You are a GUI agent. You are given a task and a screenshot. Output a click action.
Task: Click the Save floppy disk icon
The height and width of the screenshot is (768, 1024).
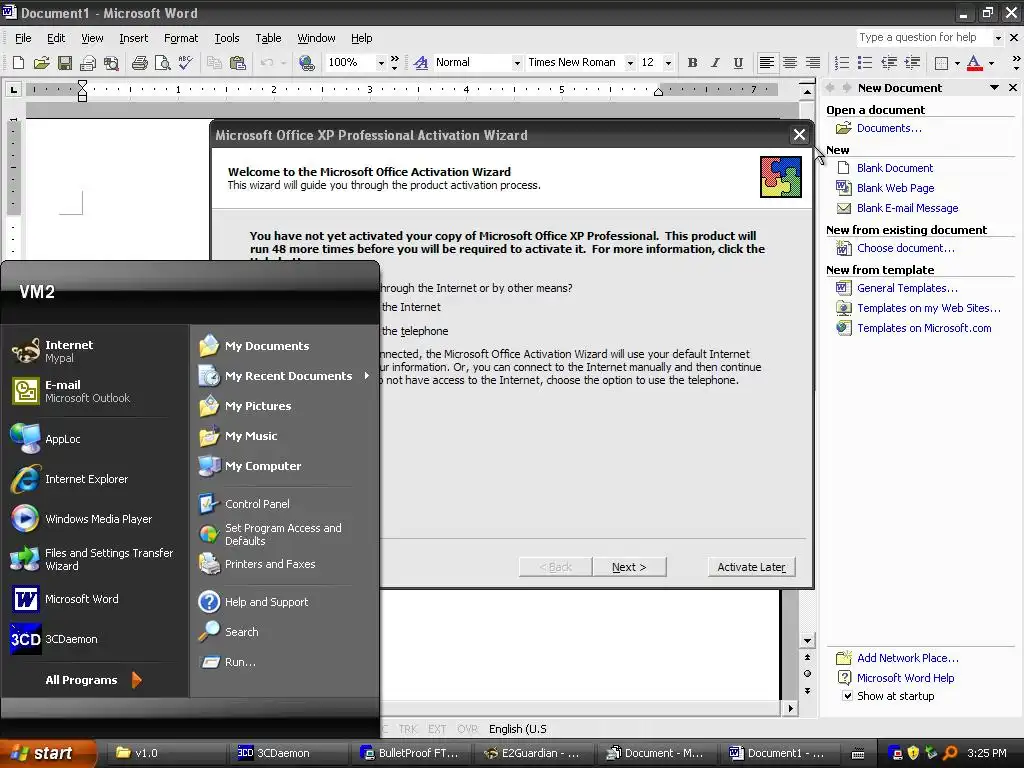click(x=65, y=63)
